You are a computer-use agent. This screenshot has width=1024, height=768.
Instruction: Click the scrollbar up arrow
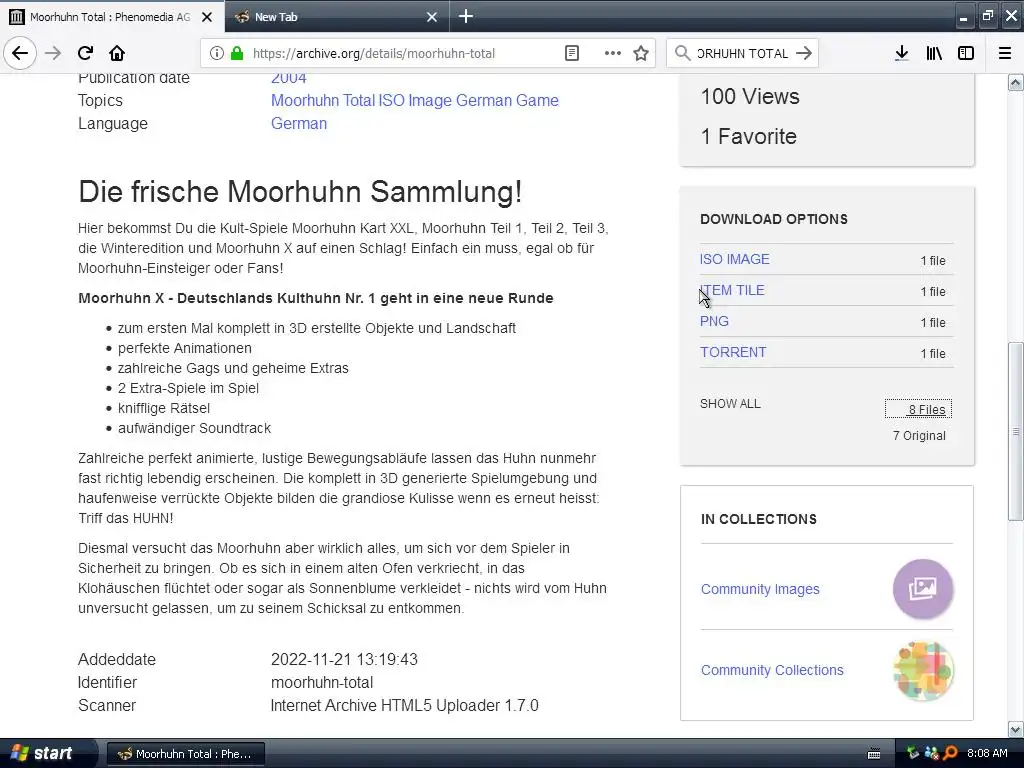tap(1015, 82)
